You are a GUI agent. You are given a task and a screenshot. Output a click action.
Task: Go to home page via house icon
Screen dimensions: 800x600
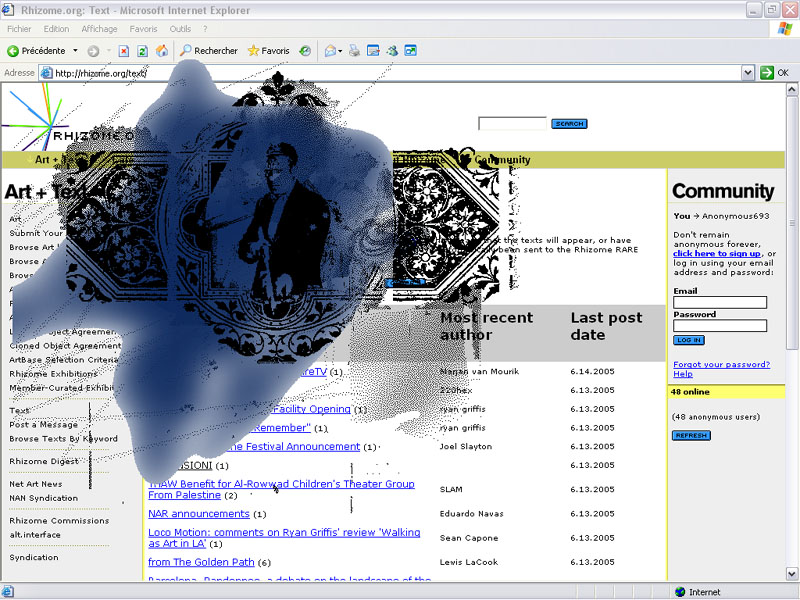[x=162, y=51]
